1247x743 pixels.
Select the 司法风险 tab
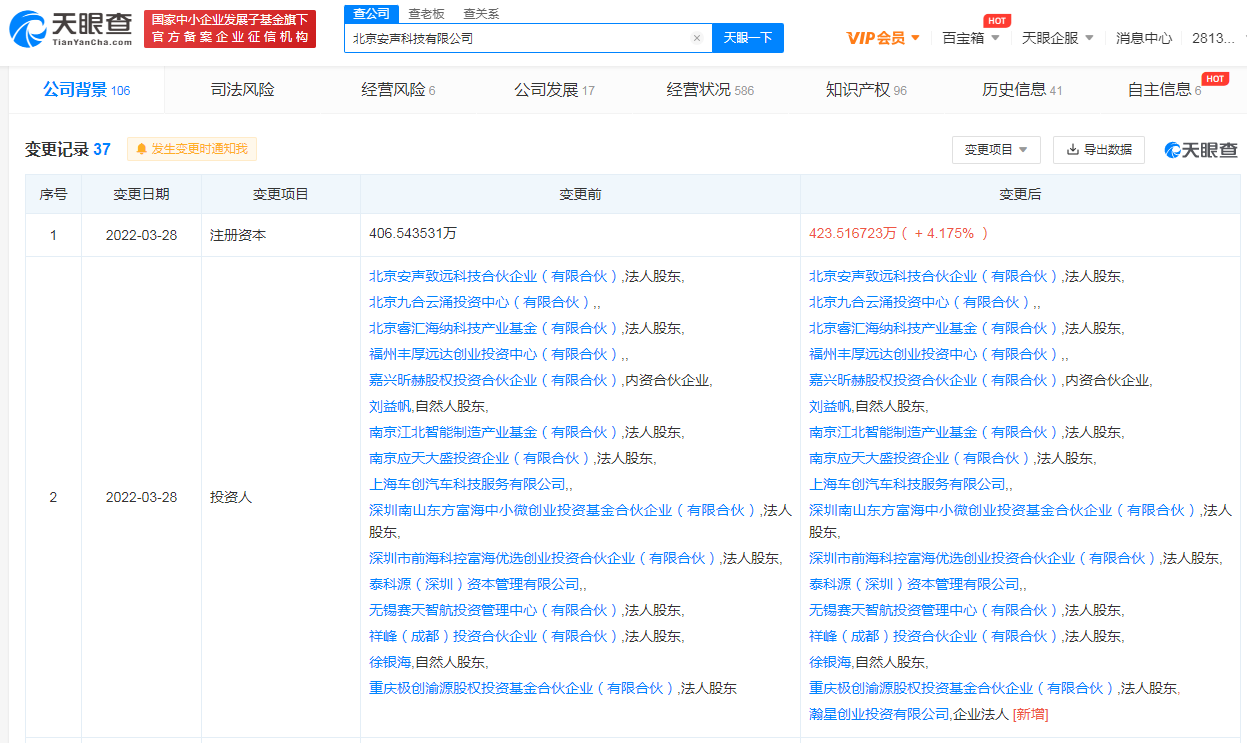click(x=242, y=90)
